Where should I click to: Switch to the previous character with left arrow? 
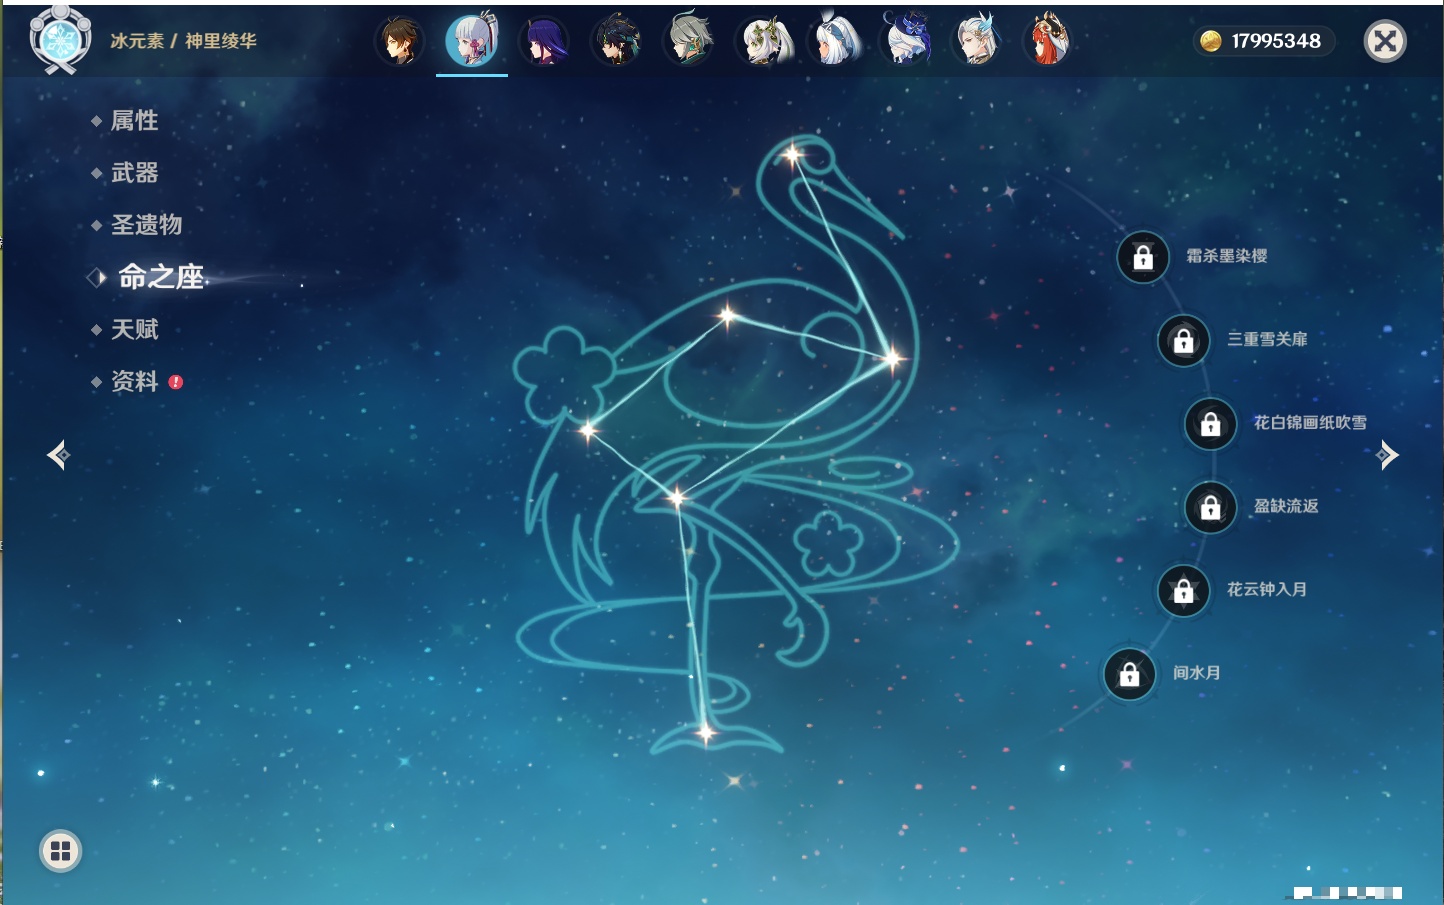[x=58, y=455]
